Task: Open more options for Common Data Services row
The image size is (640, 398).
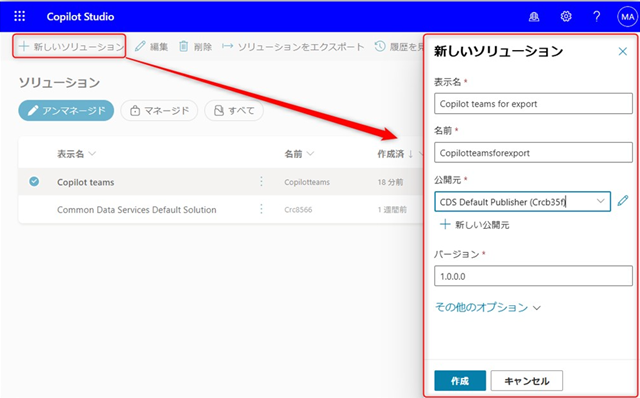Action: tap(261, 209)
